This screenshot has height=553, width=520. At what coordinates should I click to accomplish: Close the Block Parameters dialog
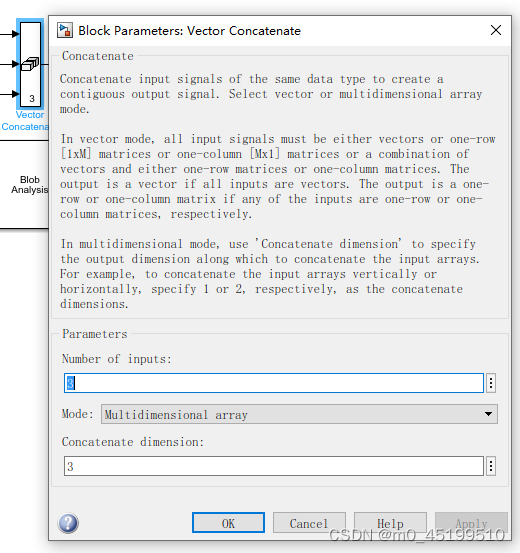pos(496,30)
